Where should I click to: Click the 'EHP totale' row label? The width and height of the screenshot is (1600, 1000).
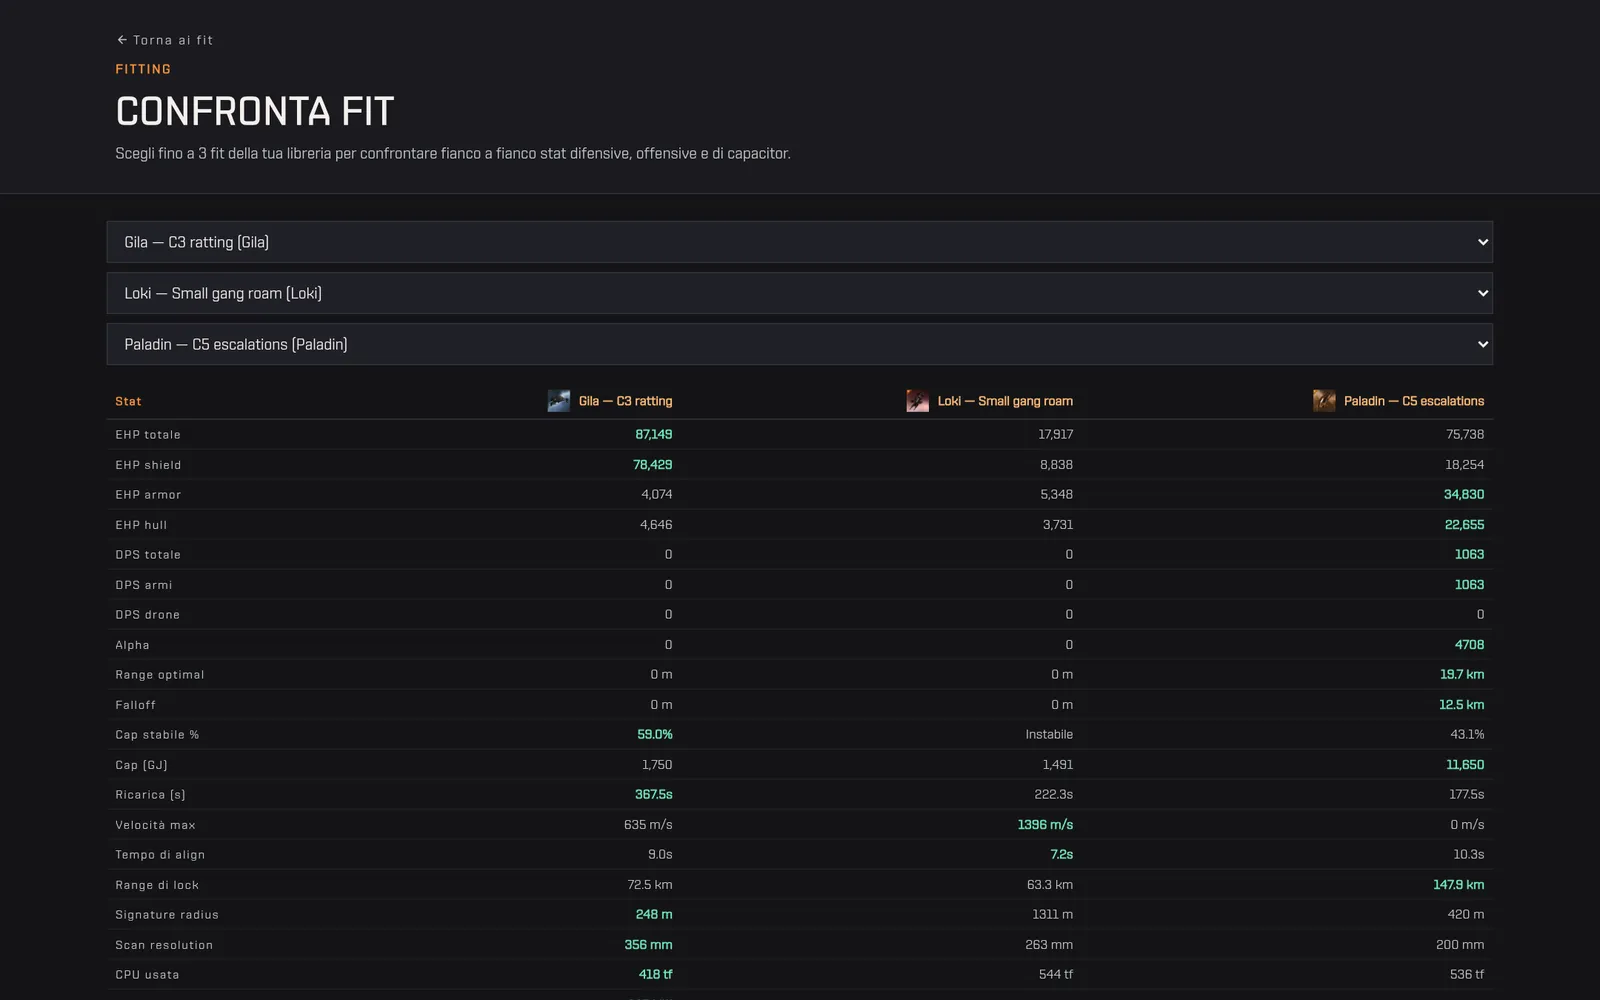[x=148, y=435]
